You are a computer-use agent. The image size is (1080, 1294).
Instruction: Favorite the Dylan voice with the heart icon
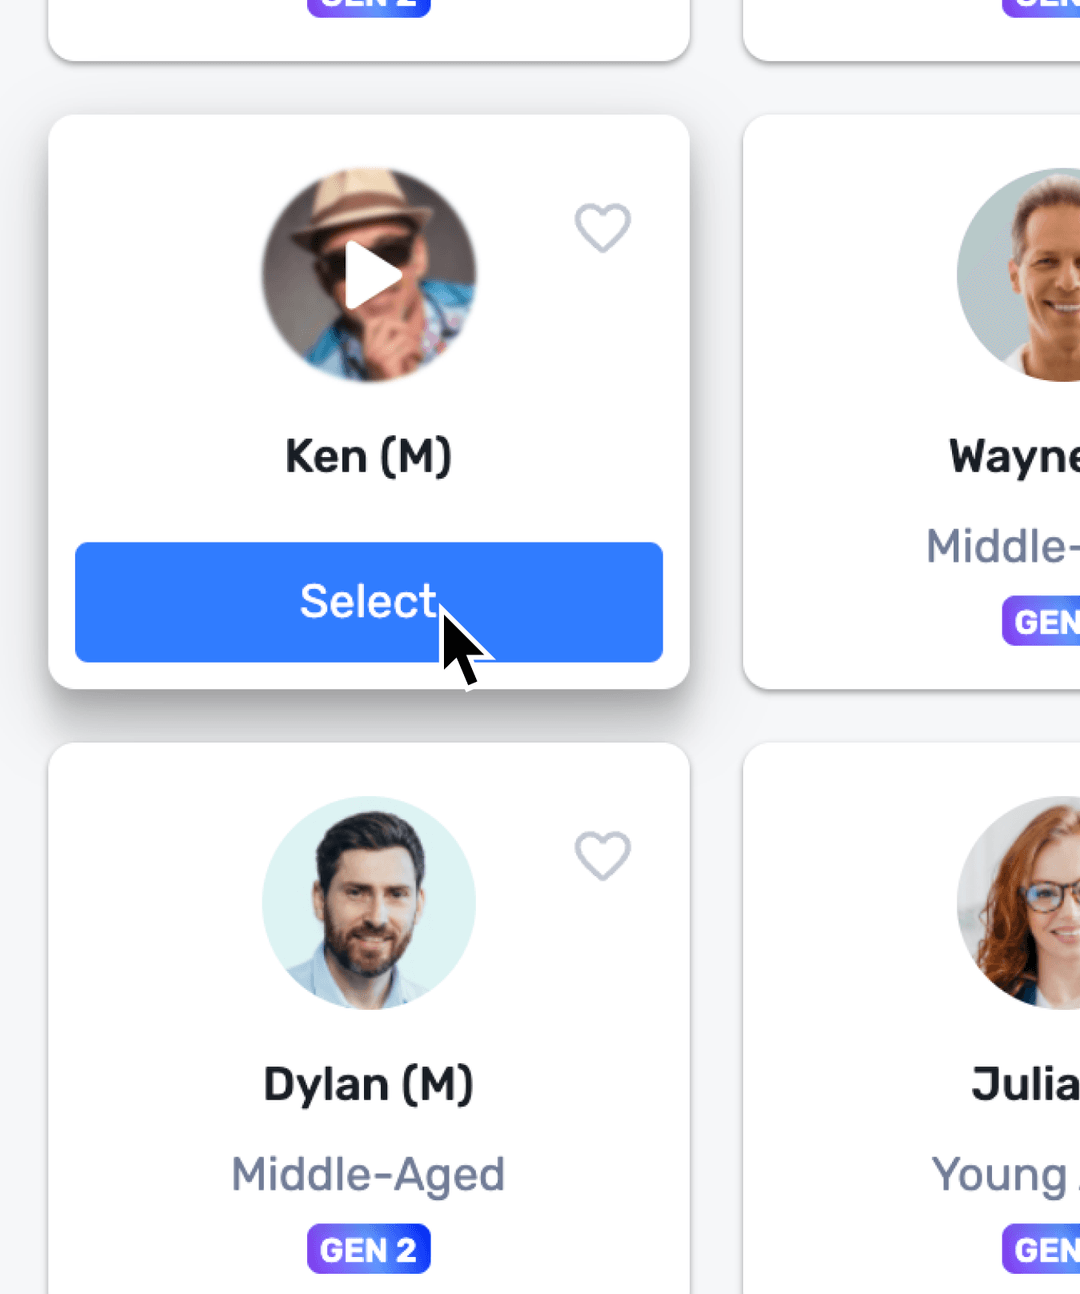[602, 857]
